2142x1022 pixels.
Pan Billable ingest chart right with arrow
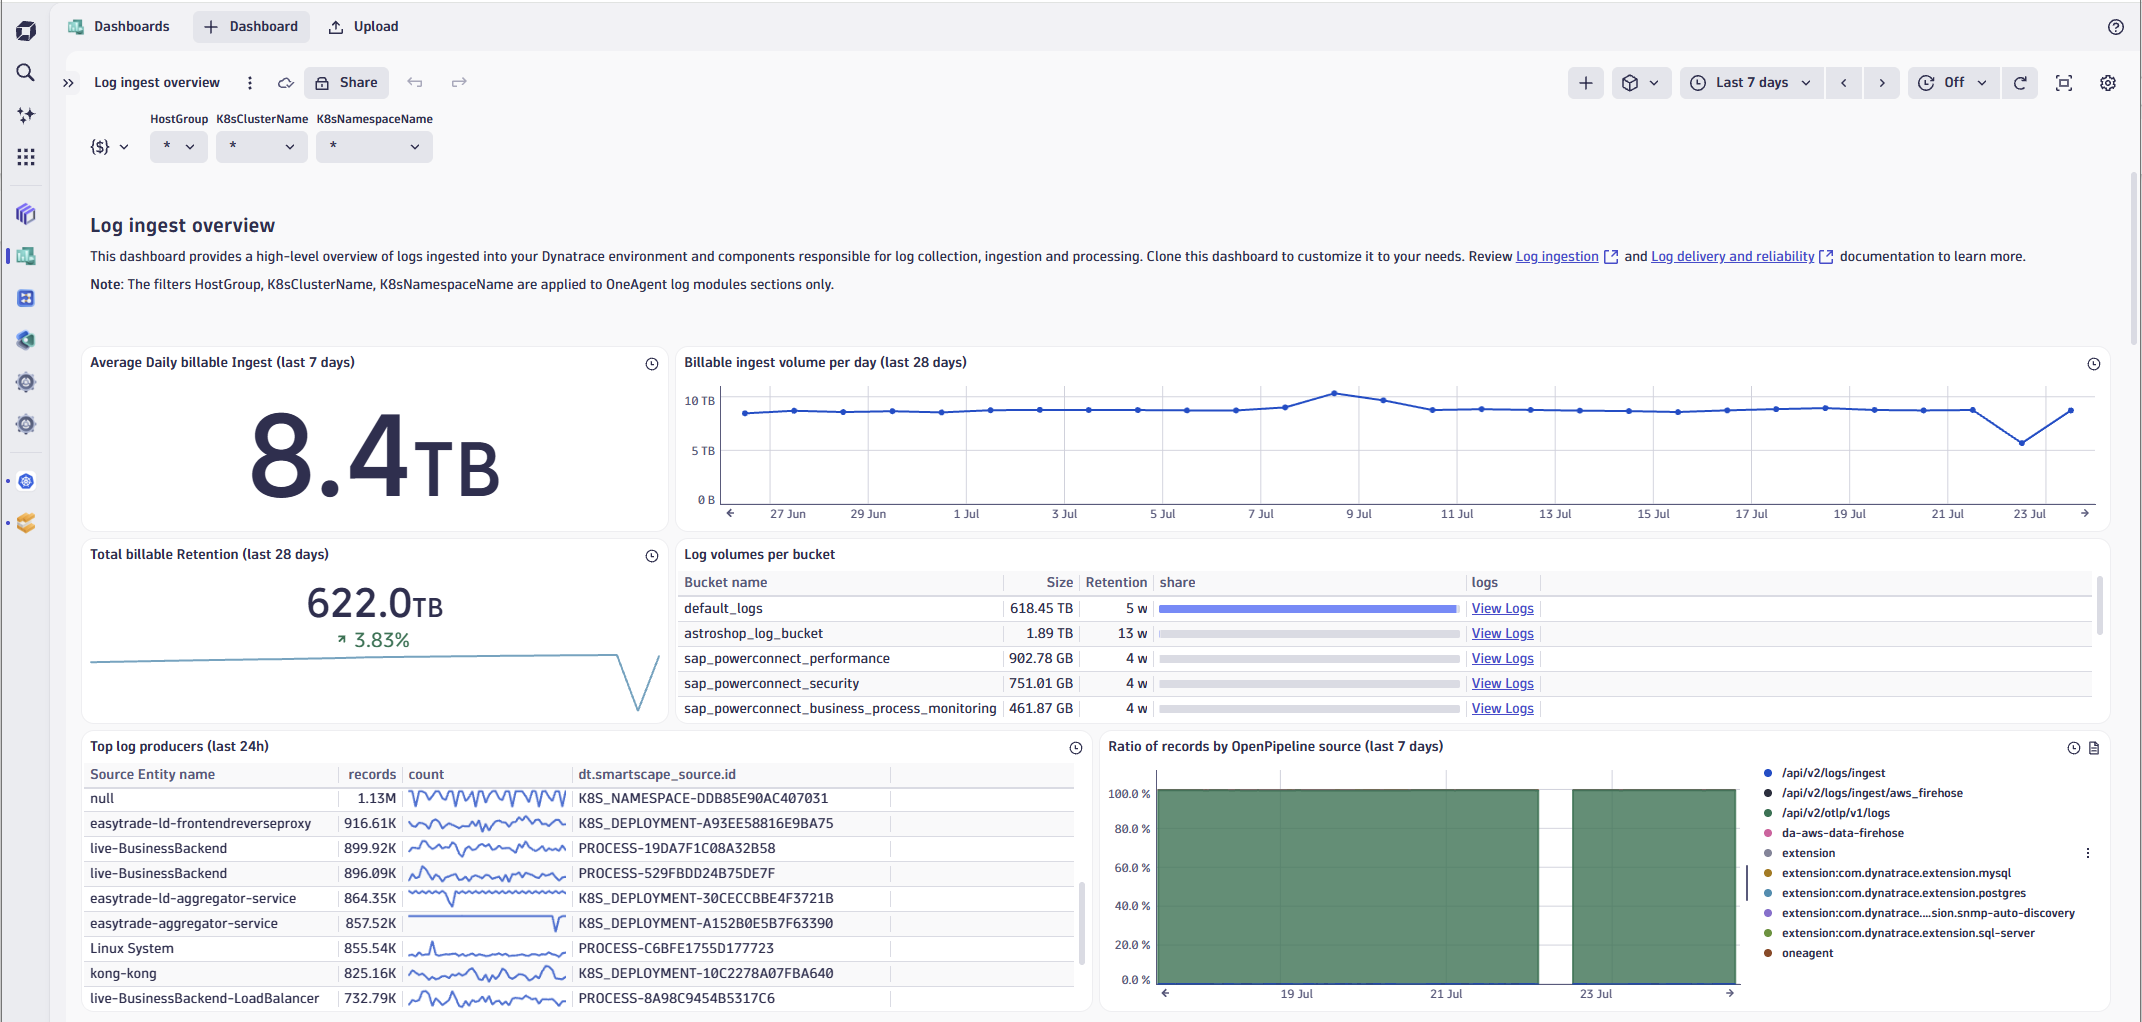2085,513
